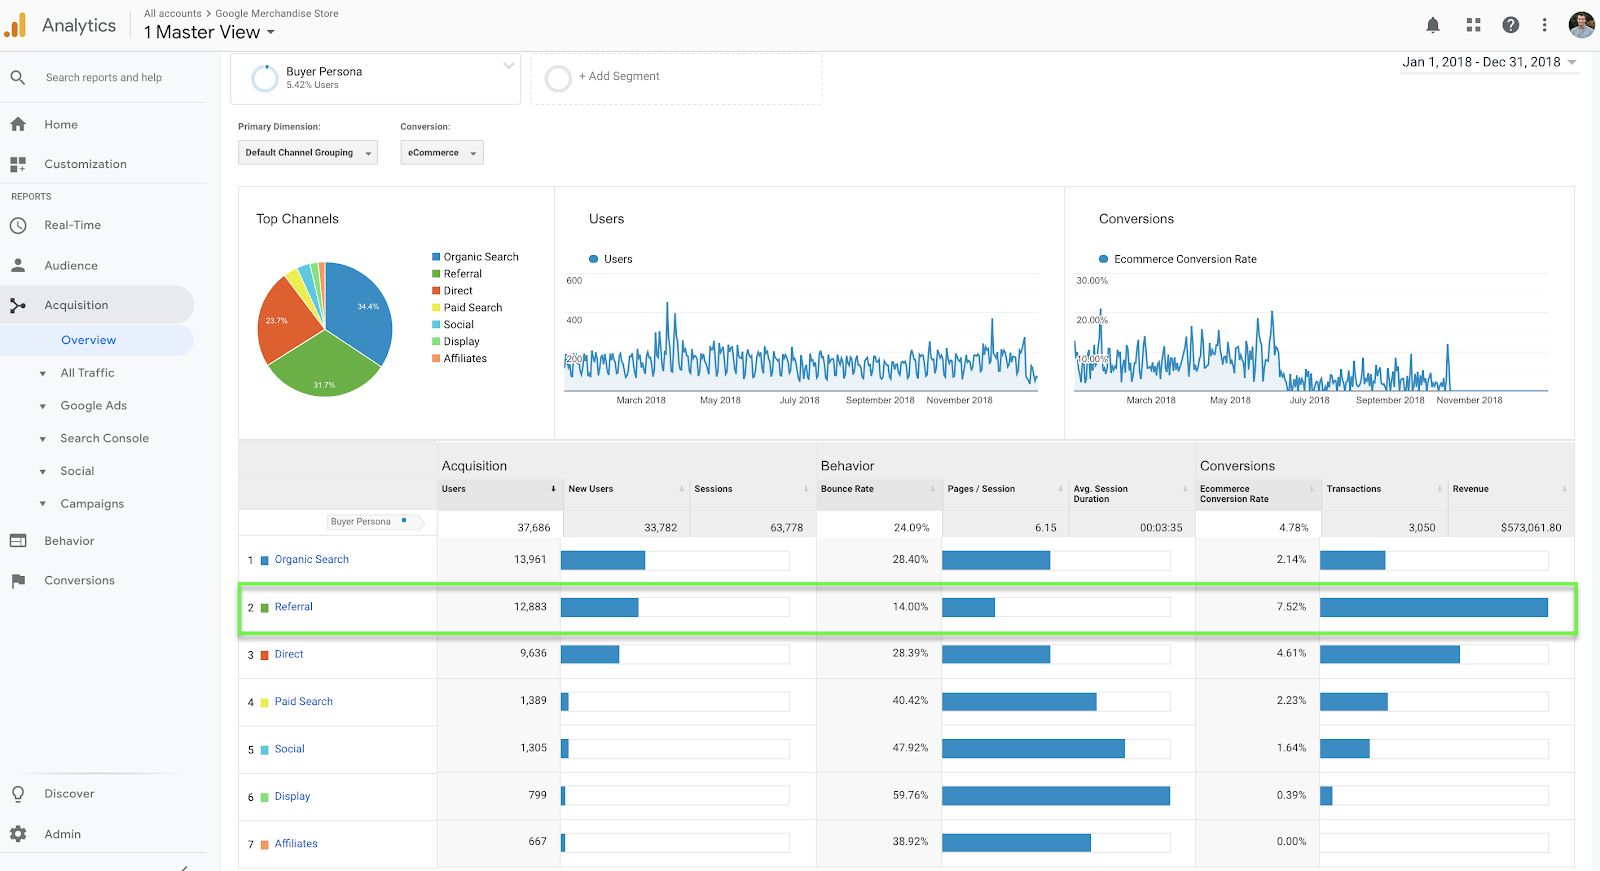1600x871 pixels.
Task: Open the three-dot more options menu
Action: click(x=1545, y=25)
